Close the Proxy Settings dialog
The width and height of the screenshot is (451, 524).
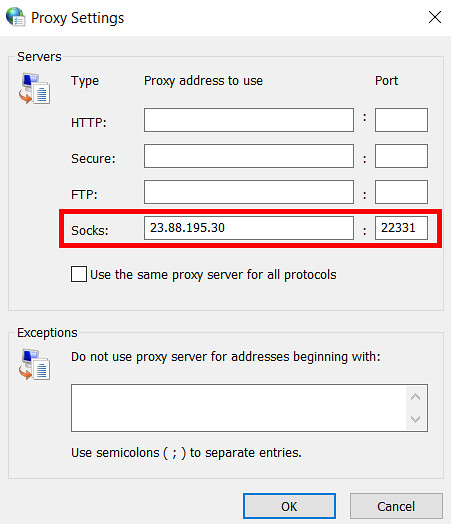(435, 17)
